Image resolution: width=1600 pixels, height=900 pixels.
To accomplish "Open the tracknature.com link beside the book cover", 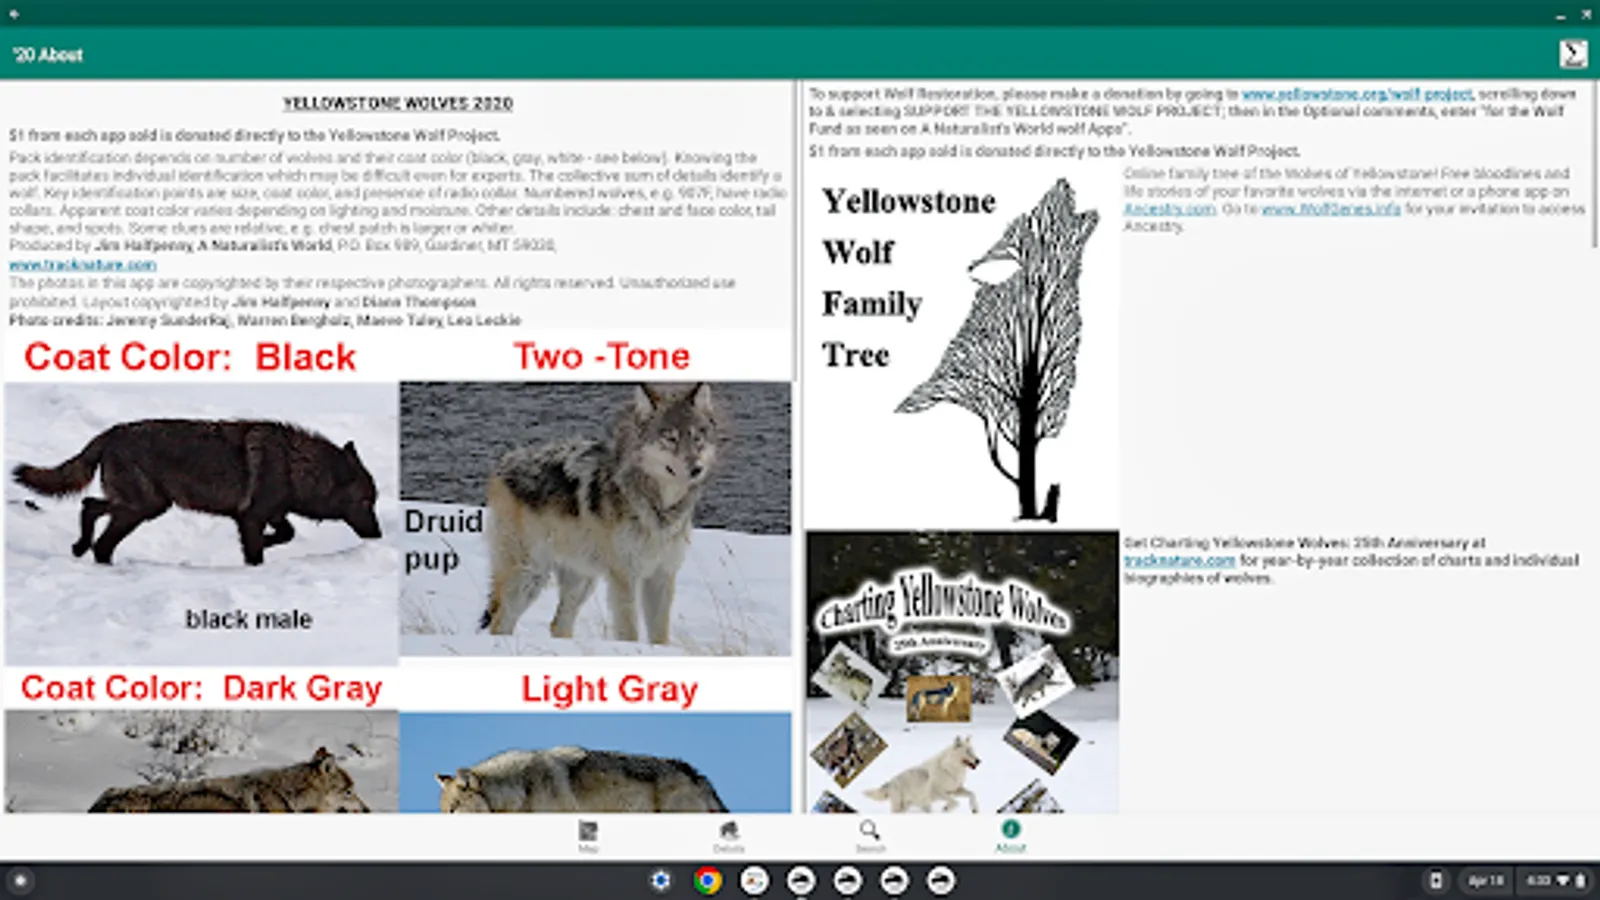I will (1179, 561).
